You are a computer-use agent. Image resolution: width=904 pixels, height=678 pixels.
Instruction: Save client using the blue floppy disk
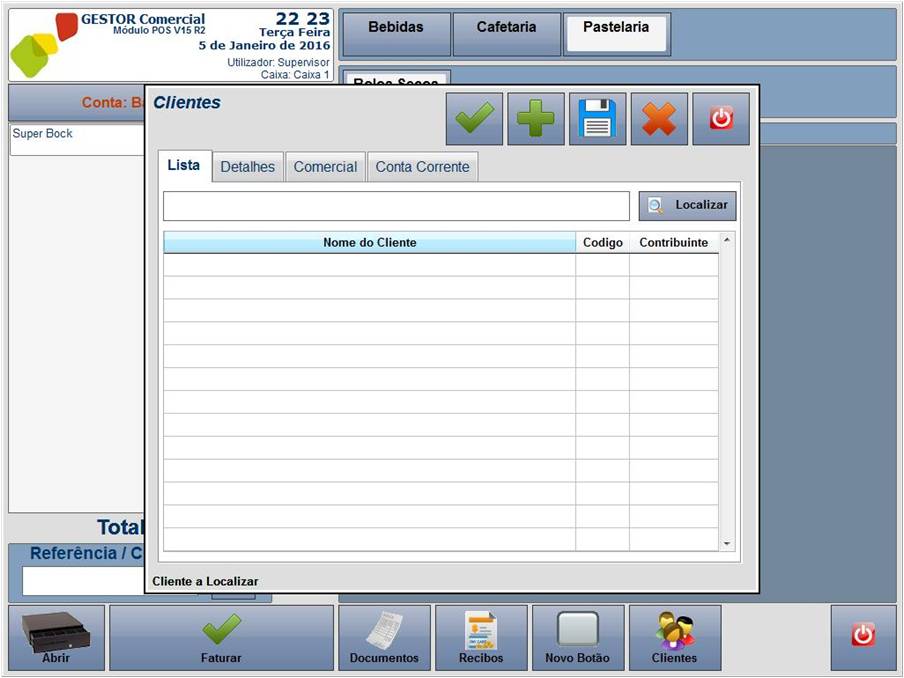pos(598,119)
